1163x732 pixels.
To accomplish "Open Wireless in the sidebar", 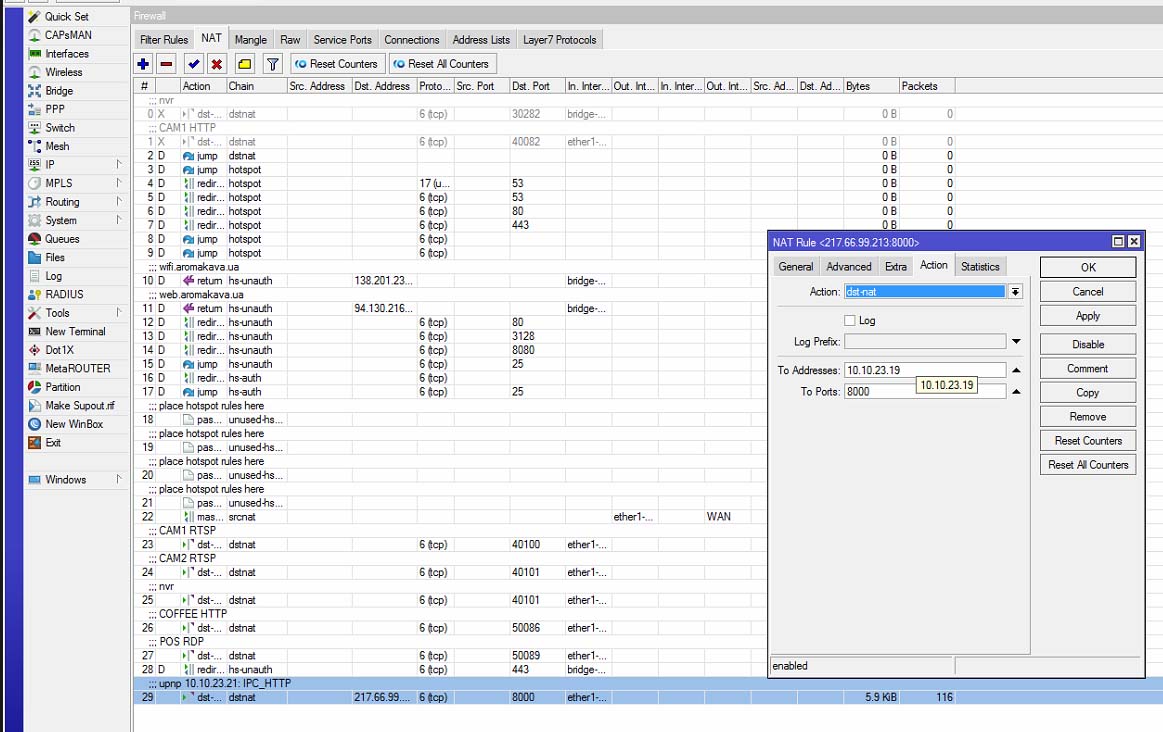I will pyautogui.click(x=64, y=72).
